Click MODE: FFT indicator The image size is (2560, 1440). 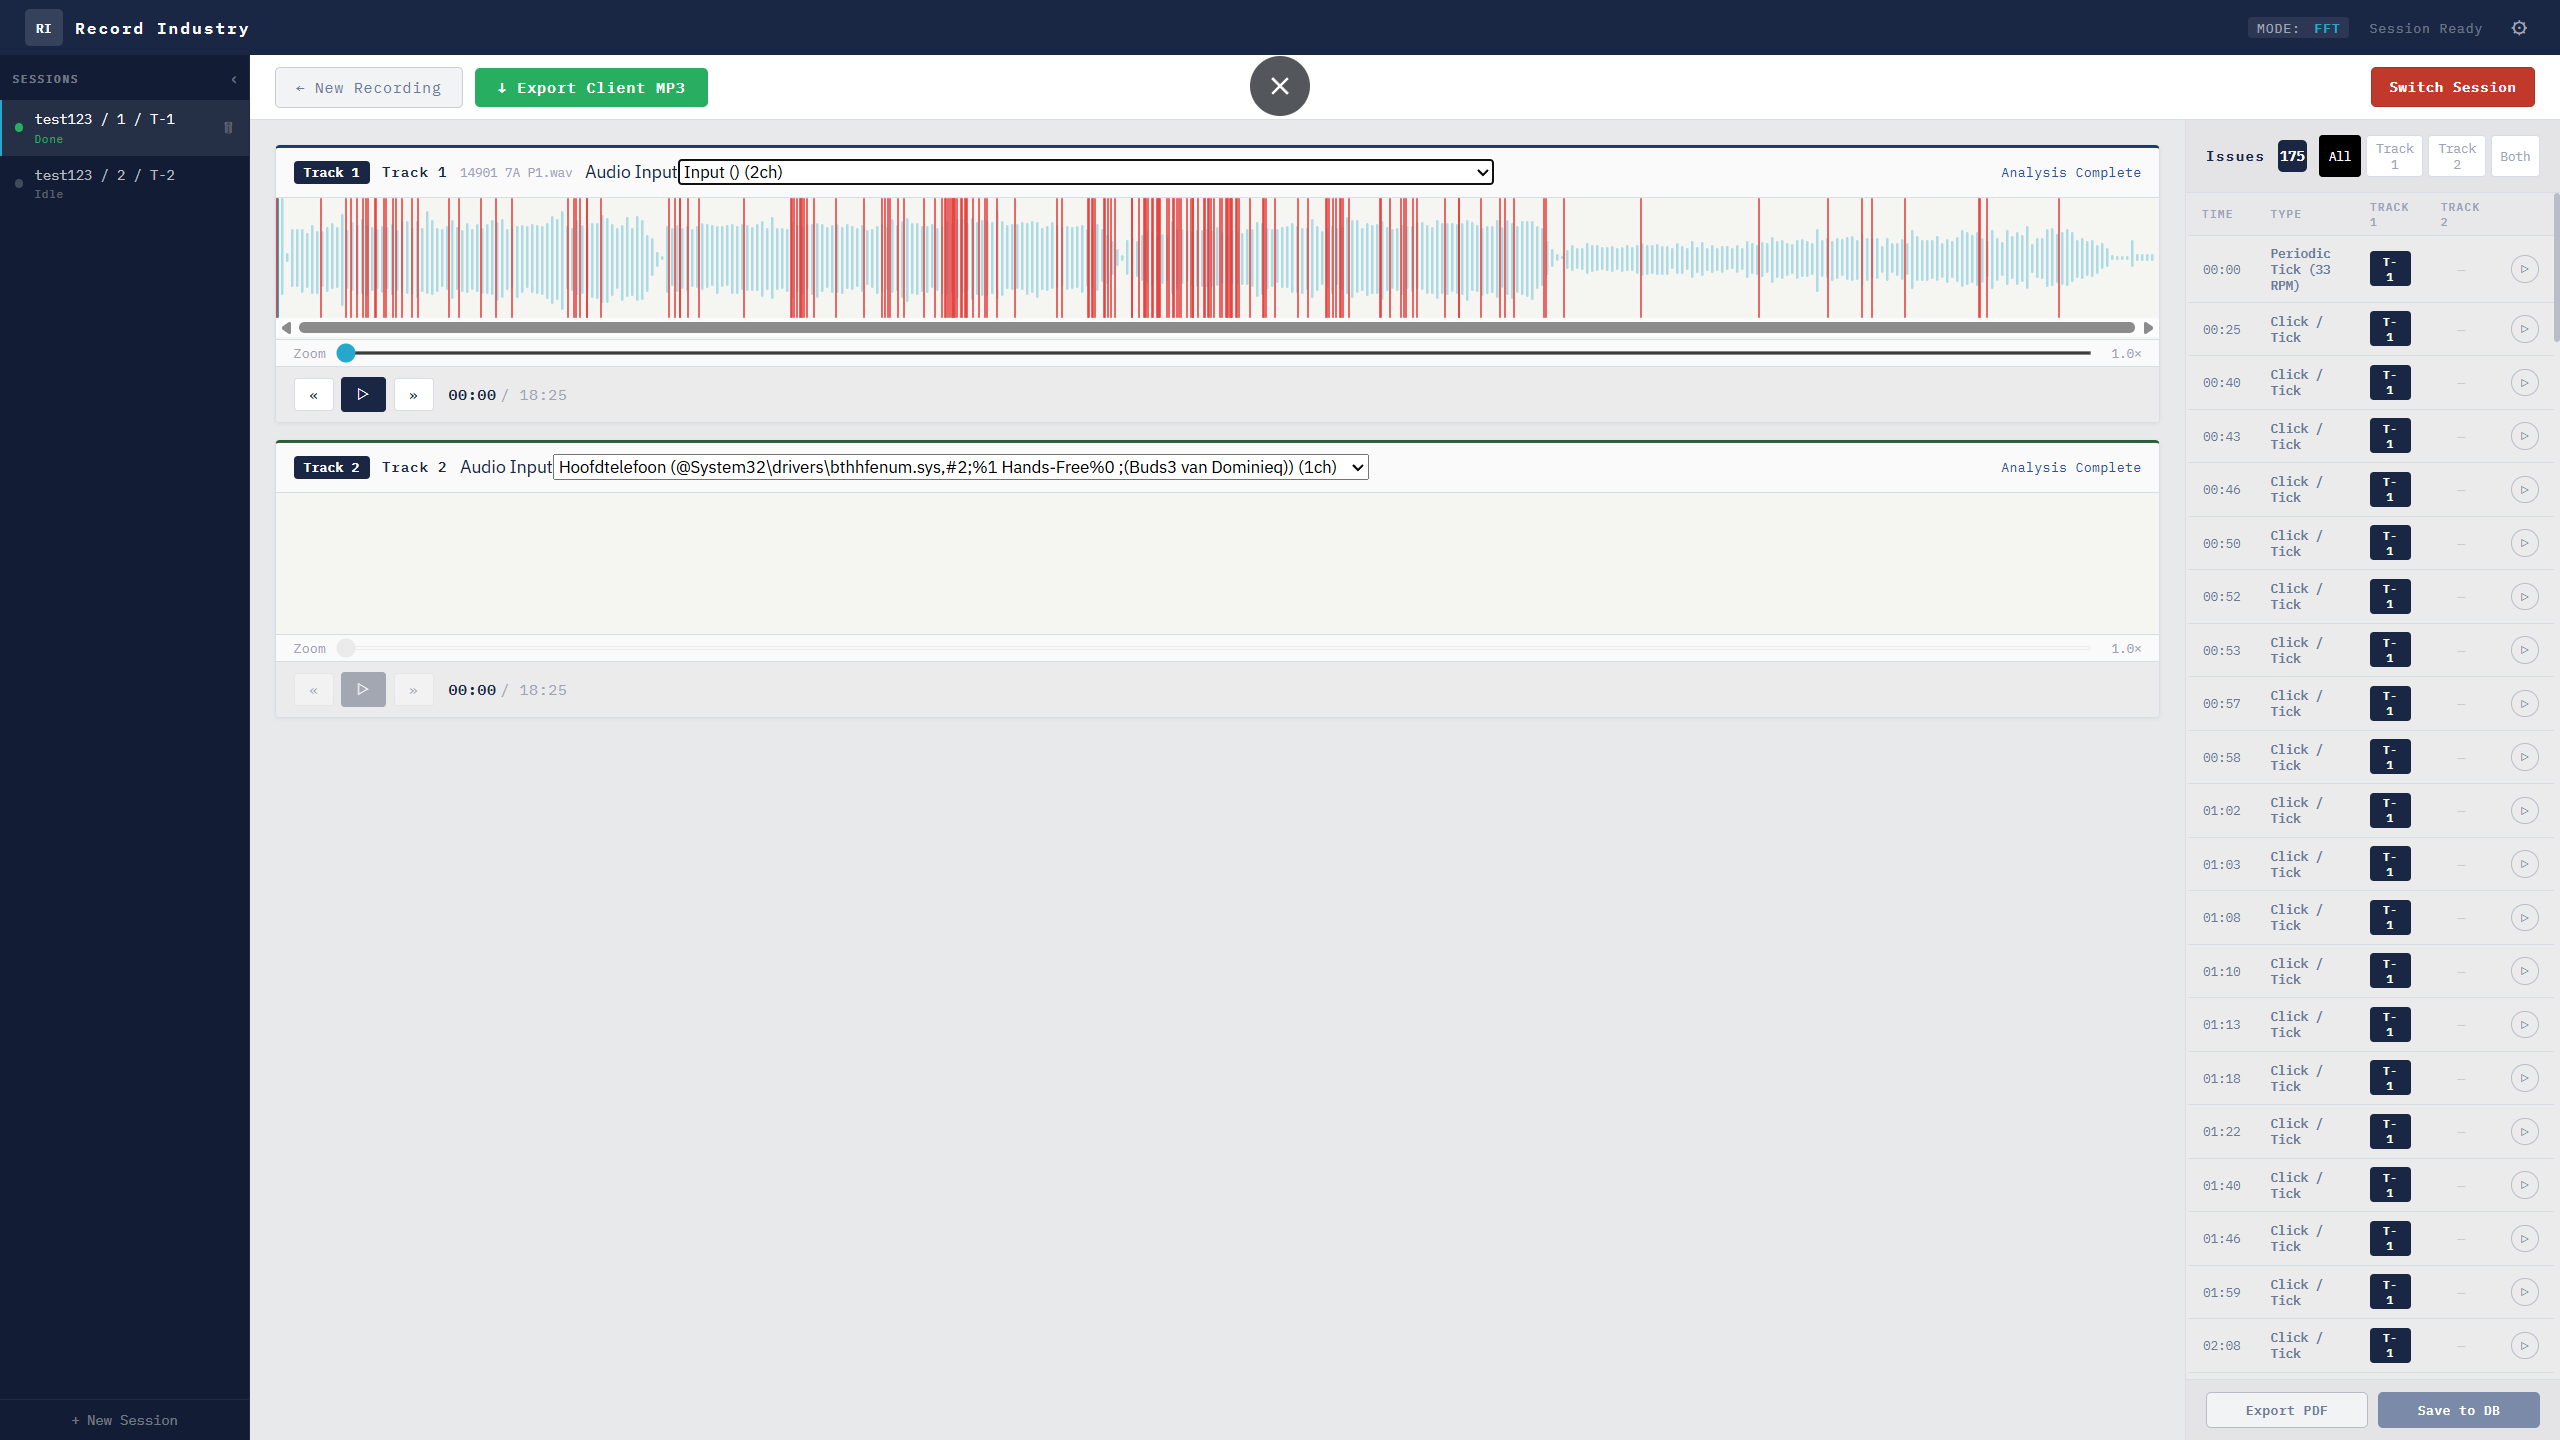point(2298,28)
